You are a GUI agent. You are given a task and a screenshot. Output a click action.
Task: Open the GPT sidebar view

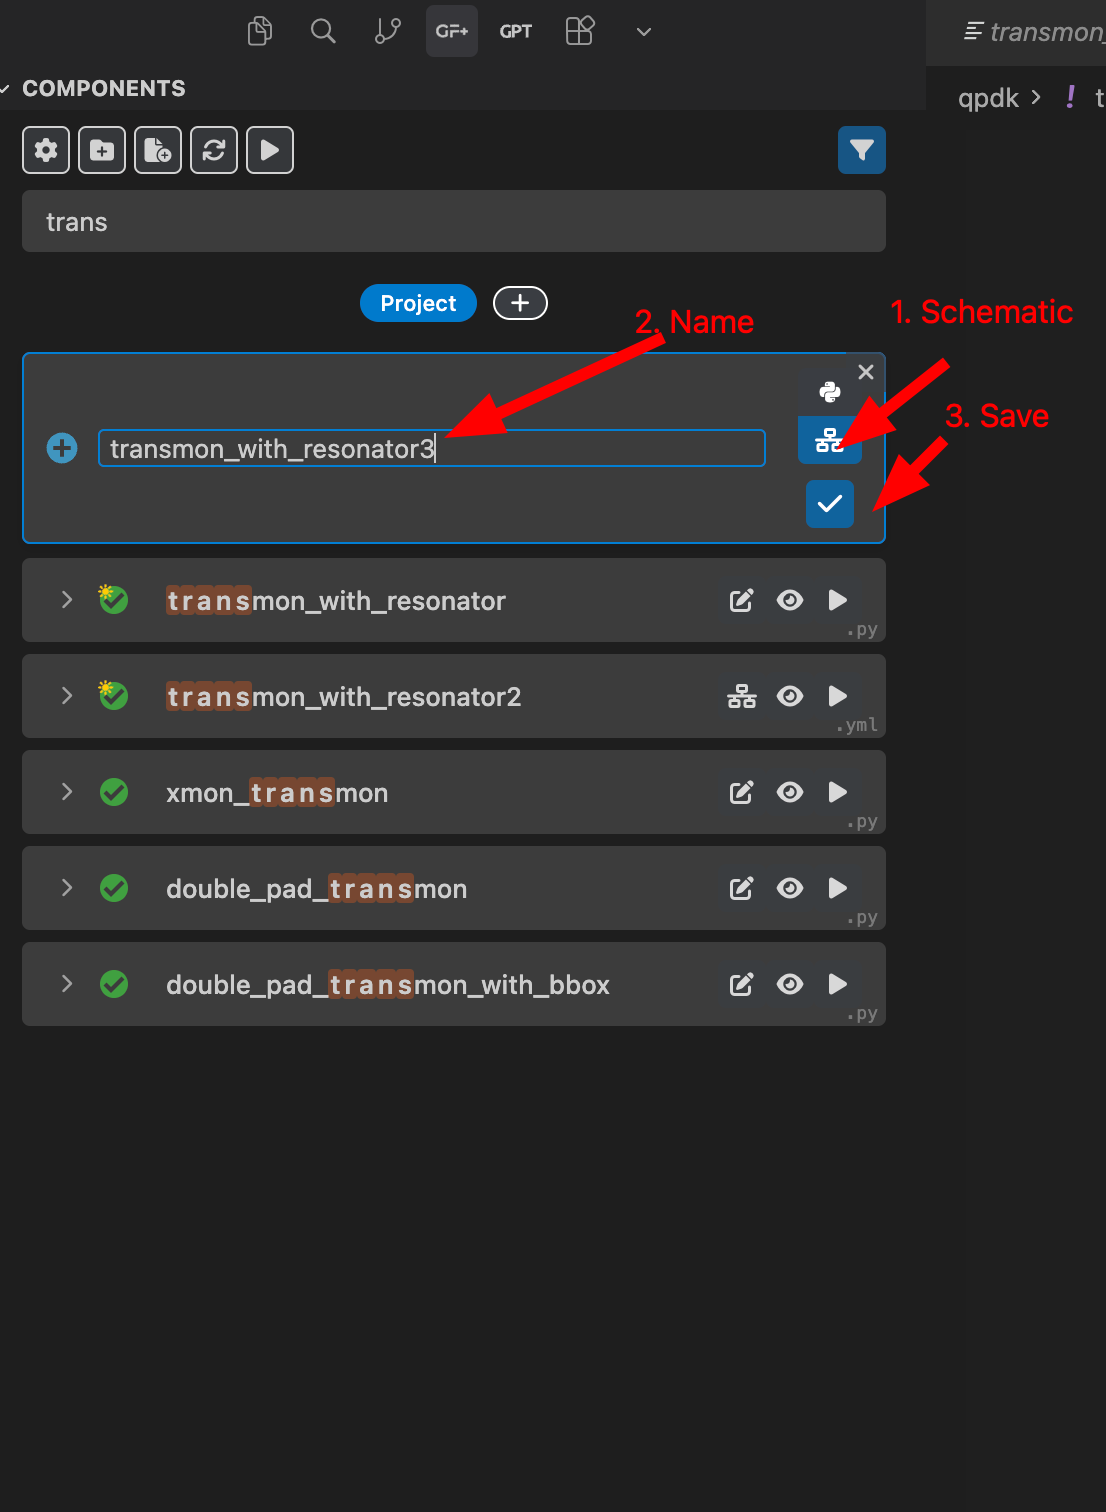(x=516, y=31)
